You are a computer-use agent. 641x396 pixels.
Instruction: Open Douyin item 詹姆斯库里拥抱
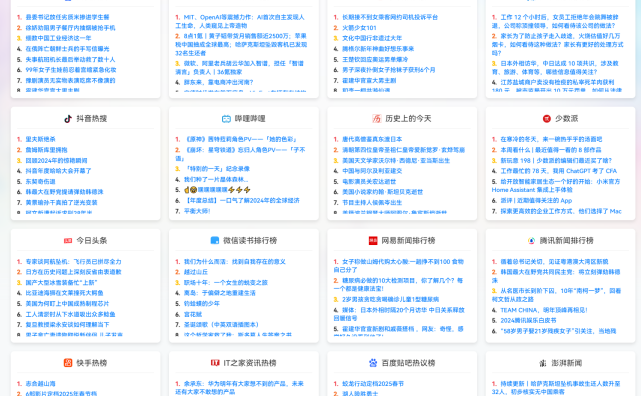click(46, 150)
